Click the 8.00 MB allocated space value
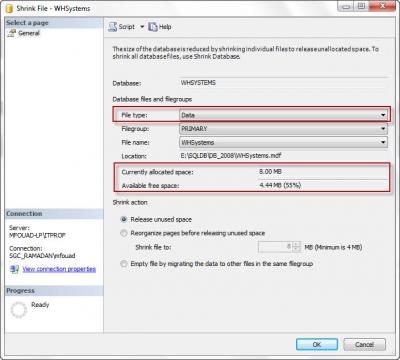The image size is (400, 360). click(270, 172)
